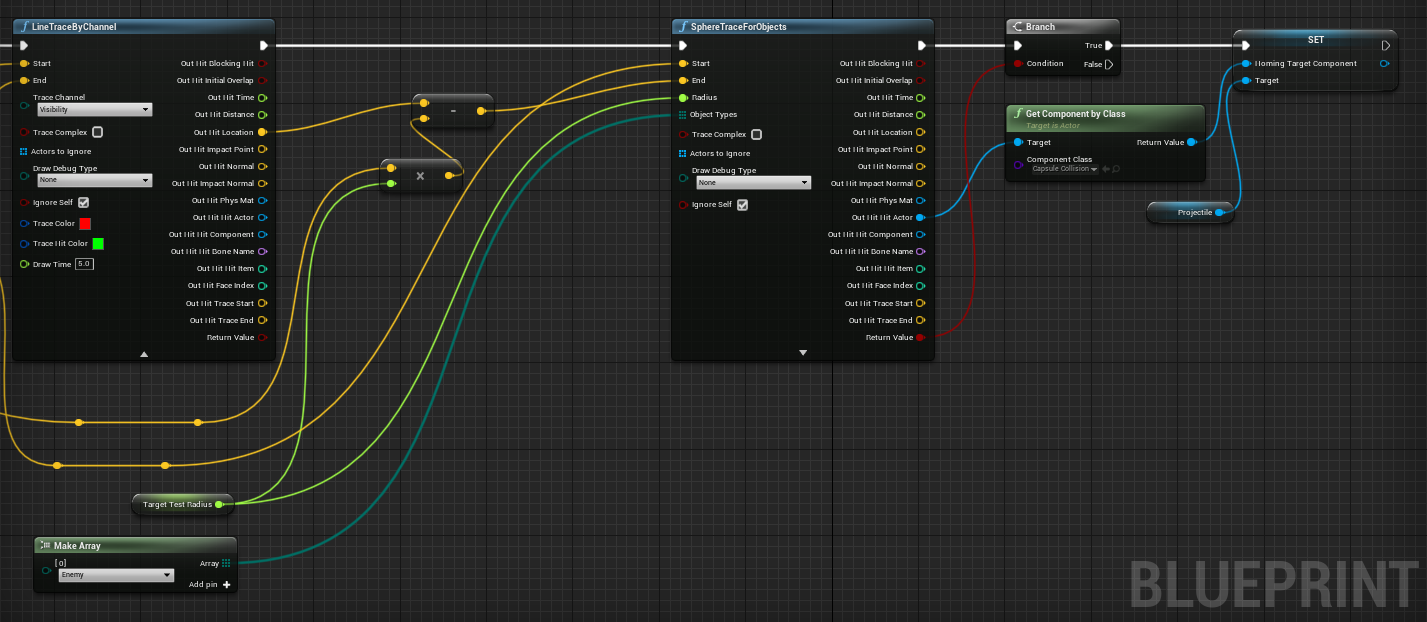The height and width of the screenshot is (622, 1427).
Task: Toggle Trace Complex checkbox in LineTraceByChannel
Action: point(97,132)
